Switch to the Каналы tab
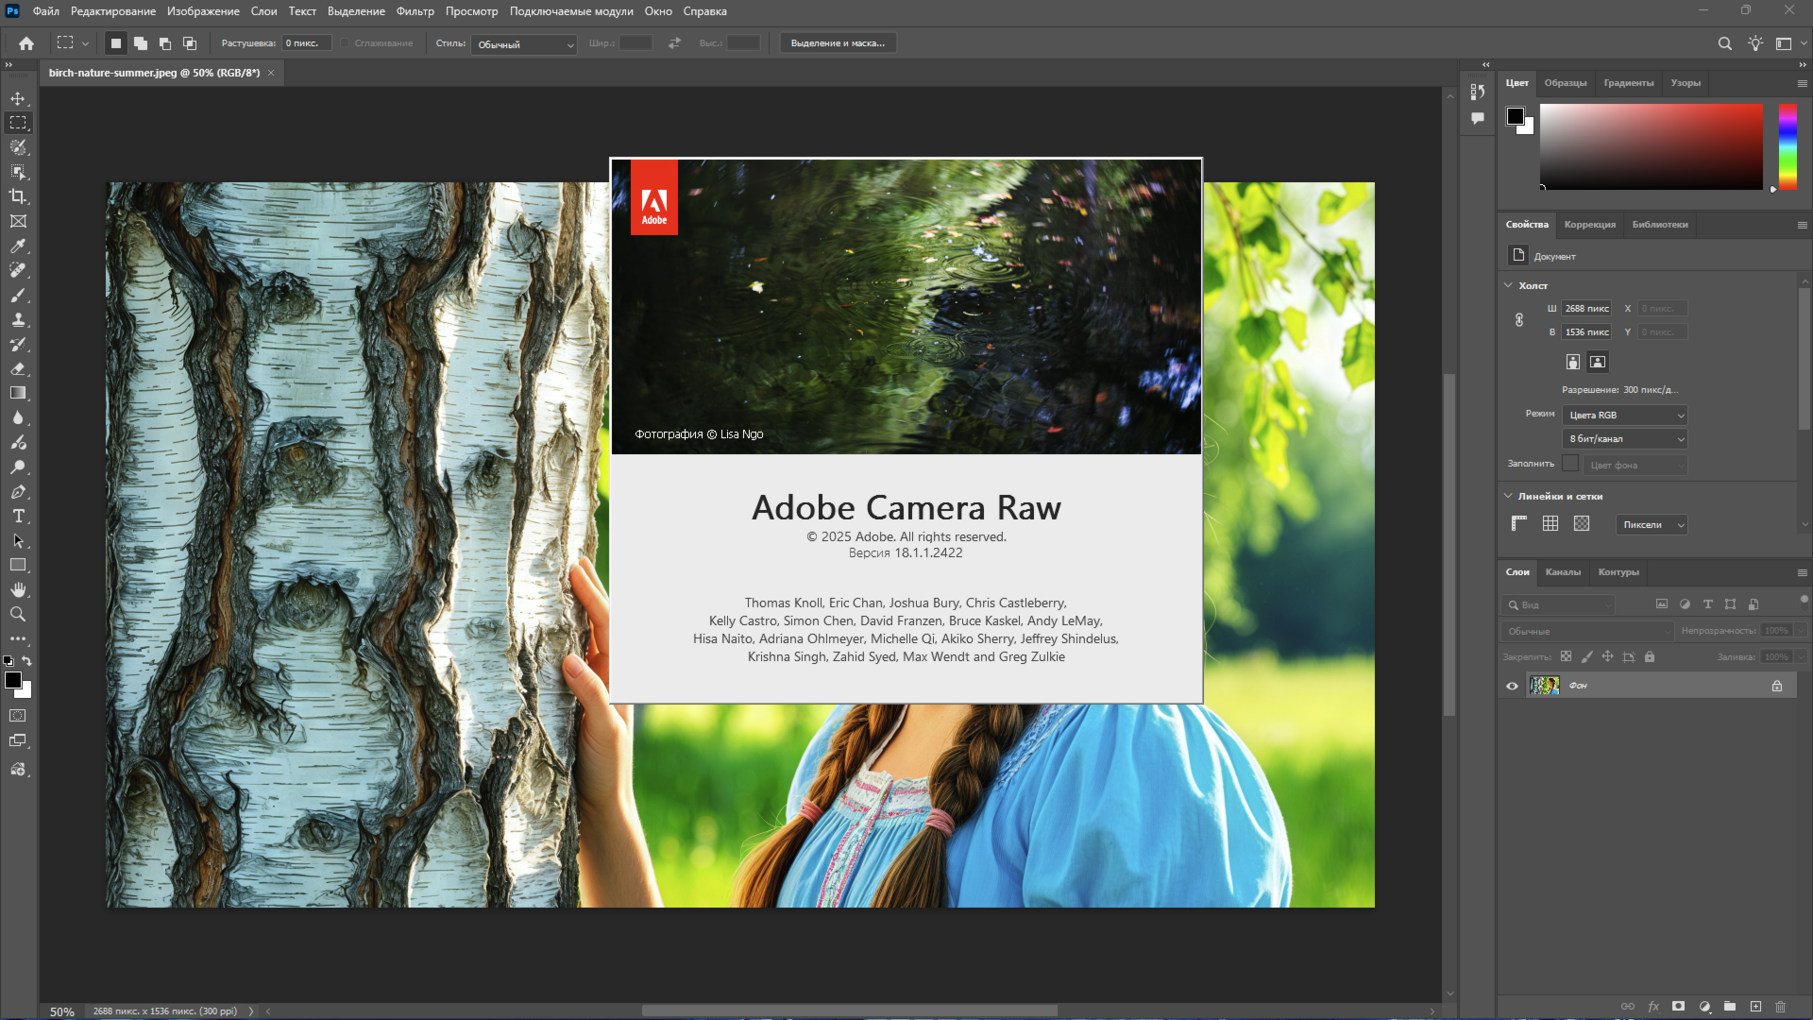The height and width of the screenshot is (1020, 1813). [x=1562, y=572]
